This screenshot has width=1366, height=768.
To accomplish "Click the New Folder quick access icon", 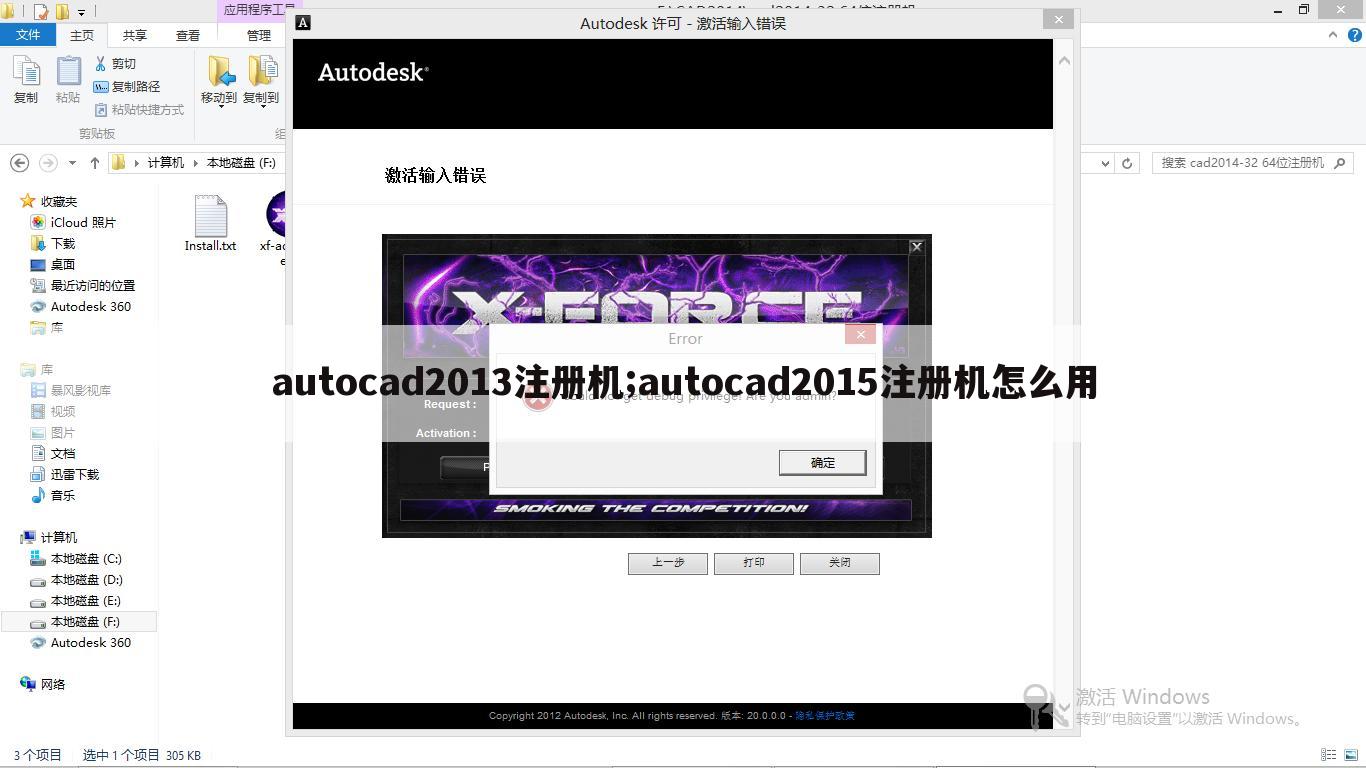I will 62,12.
